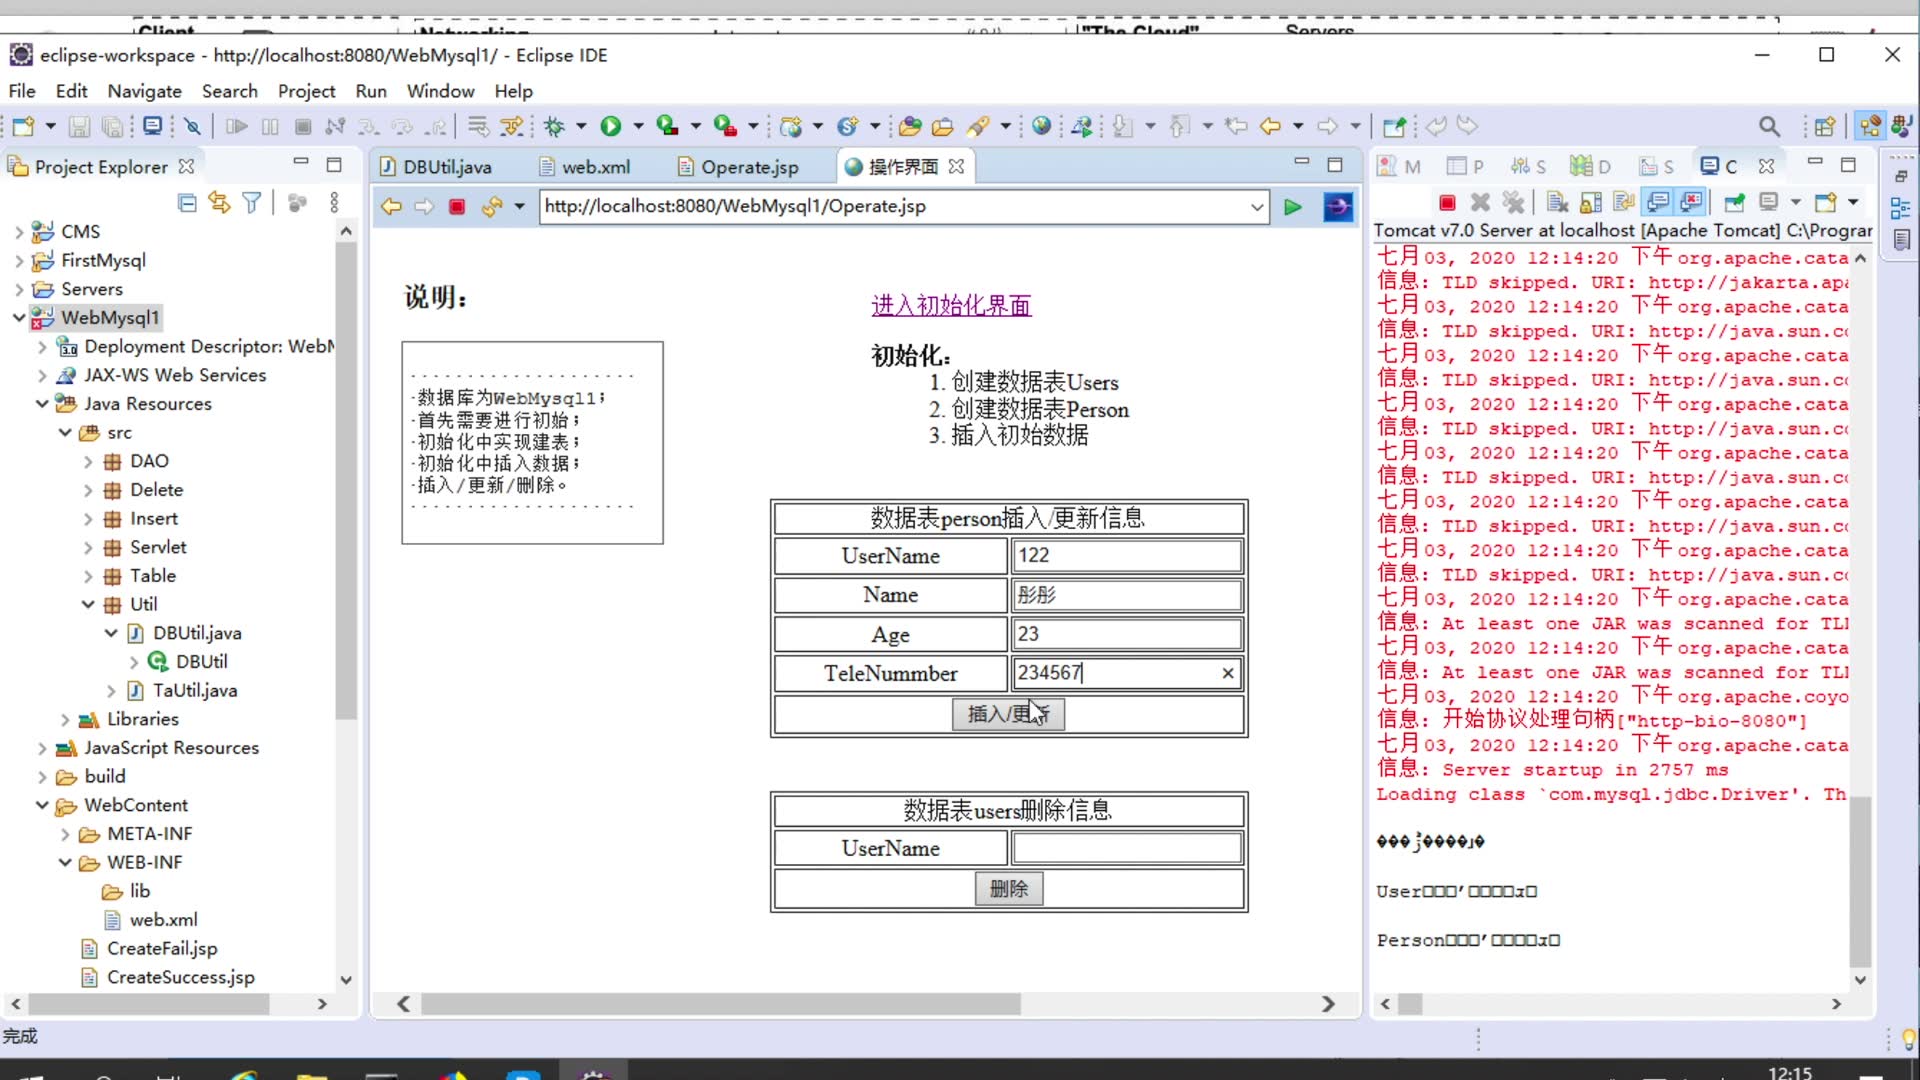Viewport: 1920px width, 1080px height.
Task: Enable Link with Editor in Project Explorer
Action: click(x=219, y=202)
